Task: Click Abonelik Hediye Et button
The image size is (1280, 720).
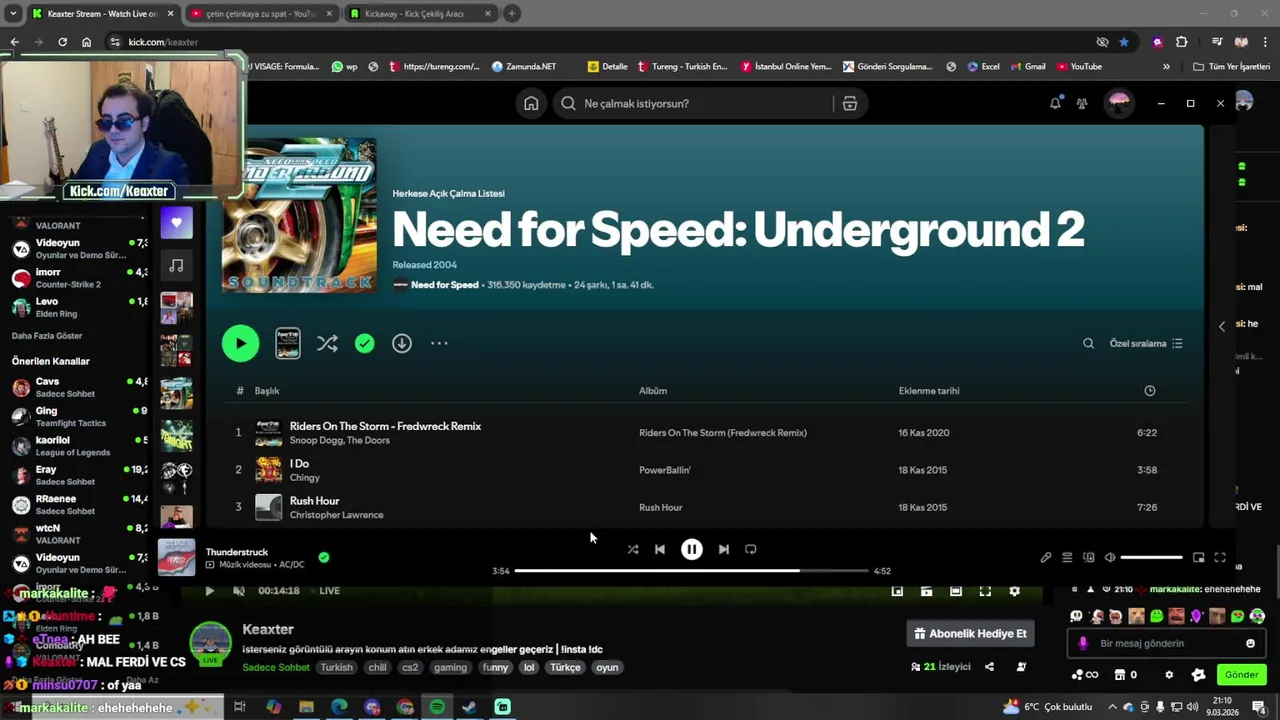Action: [970, 633]
